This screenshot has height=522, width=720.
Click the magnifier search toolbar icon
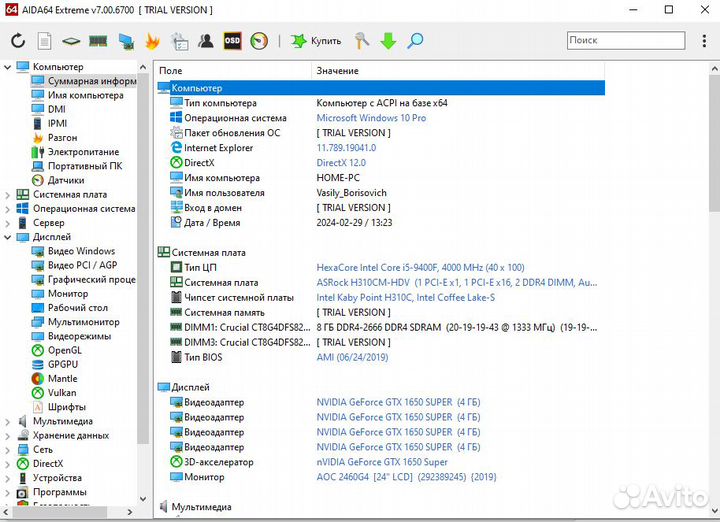[415, 41]
